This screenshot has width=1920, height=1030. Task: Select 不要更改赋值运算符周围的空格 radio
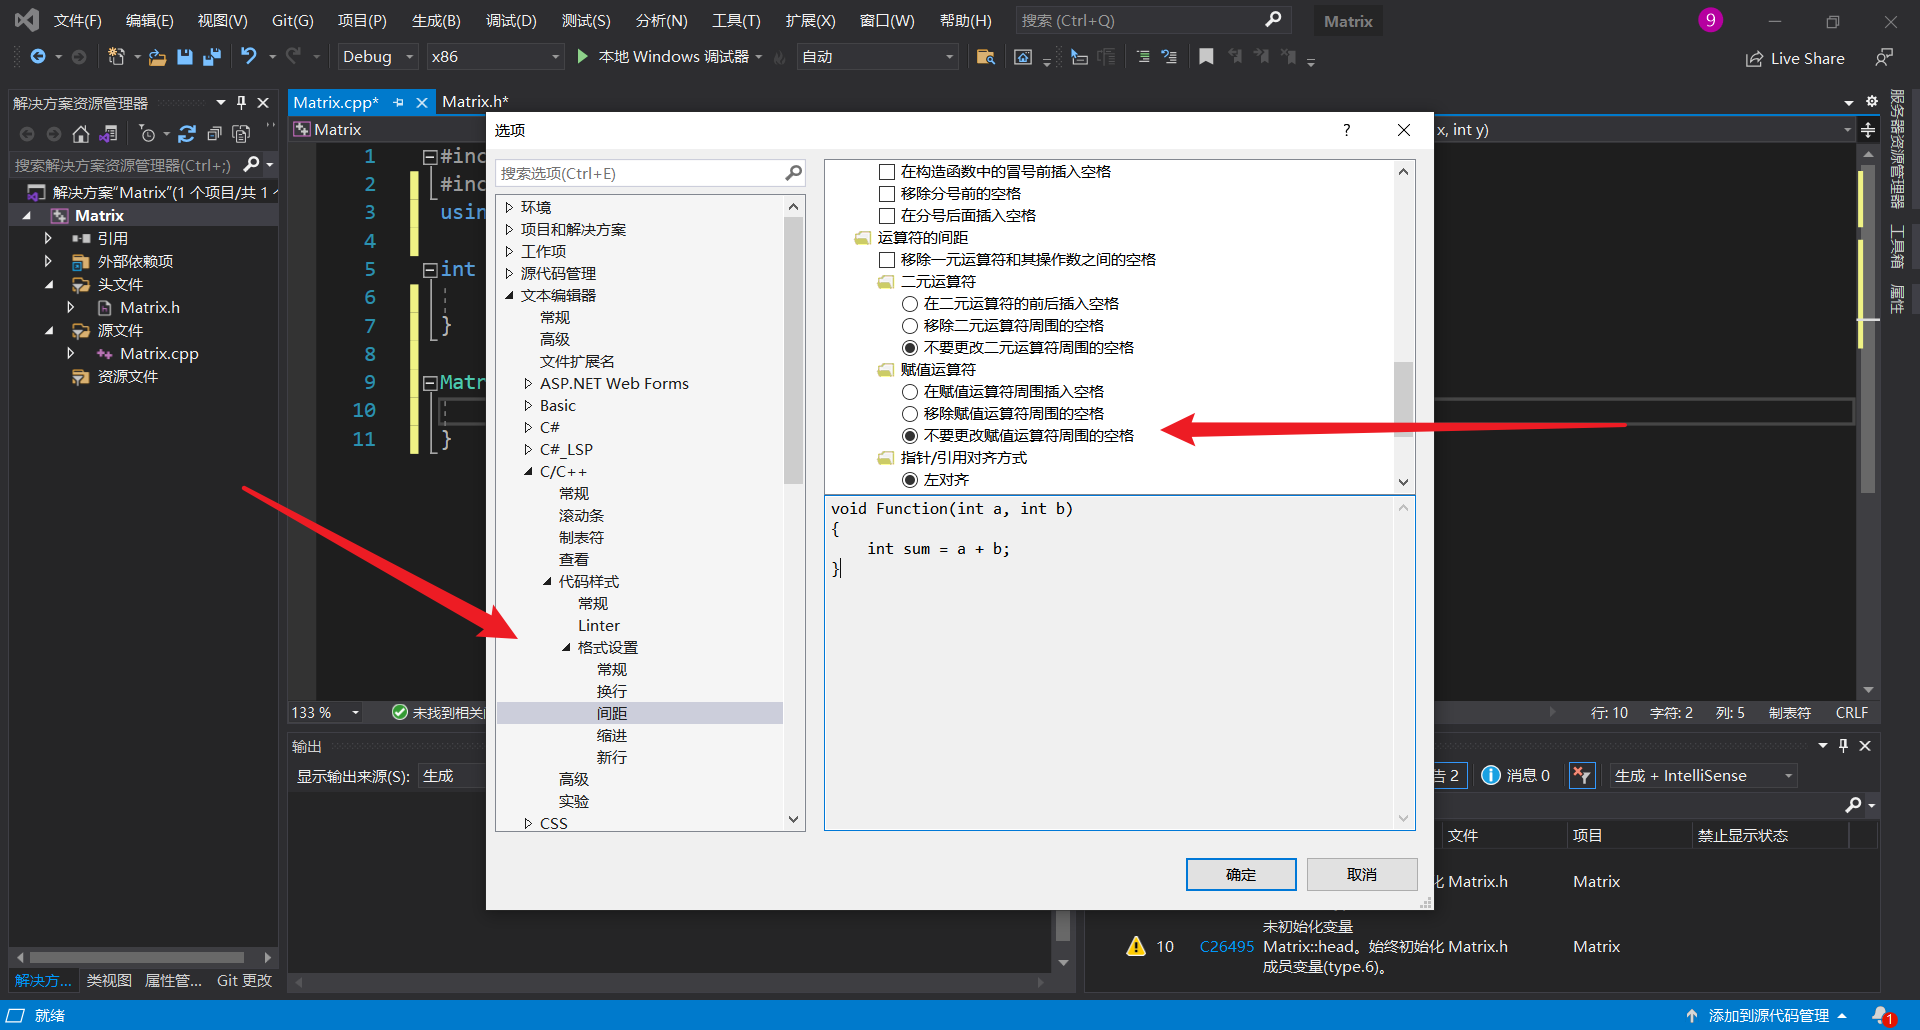910,436
